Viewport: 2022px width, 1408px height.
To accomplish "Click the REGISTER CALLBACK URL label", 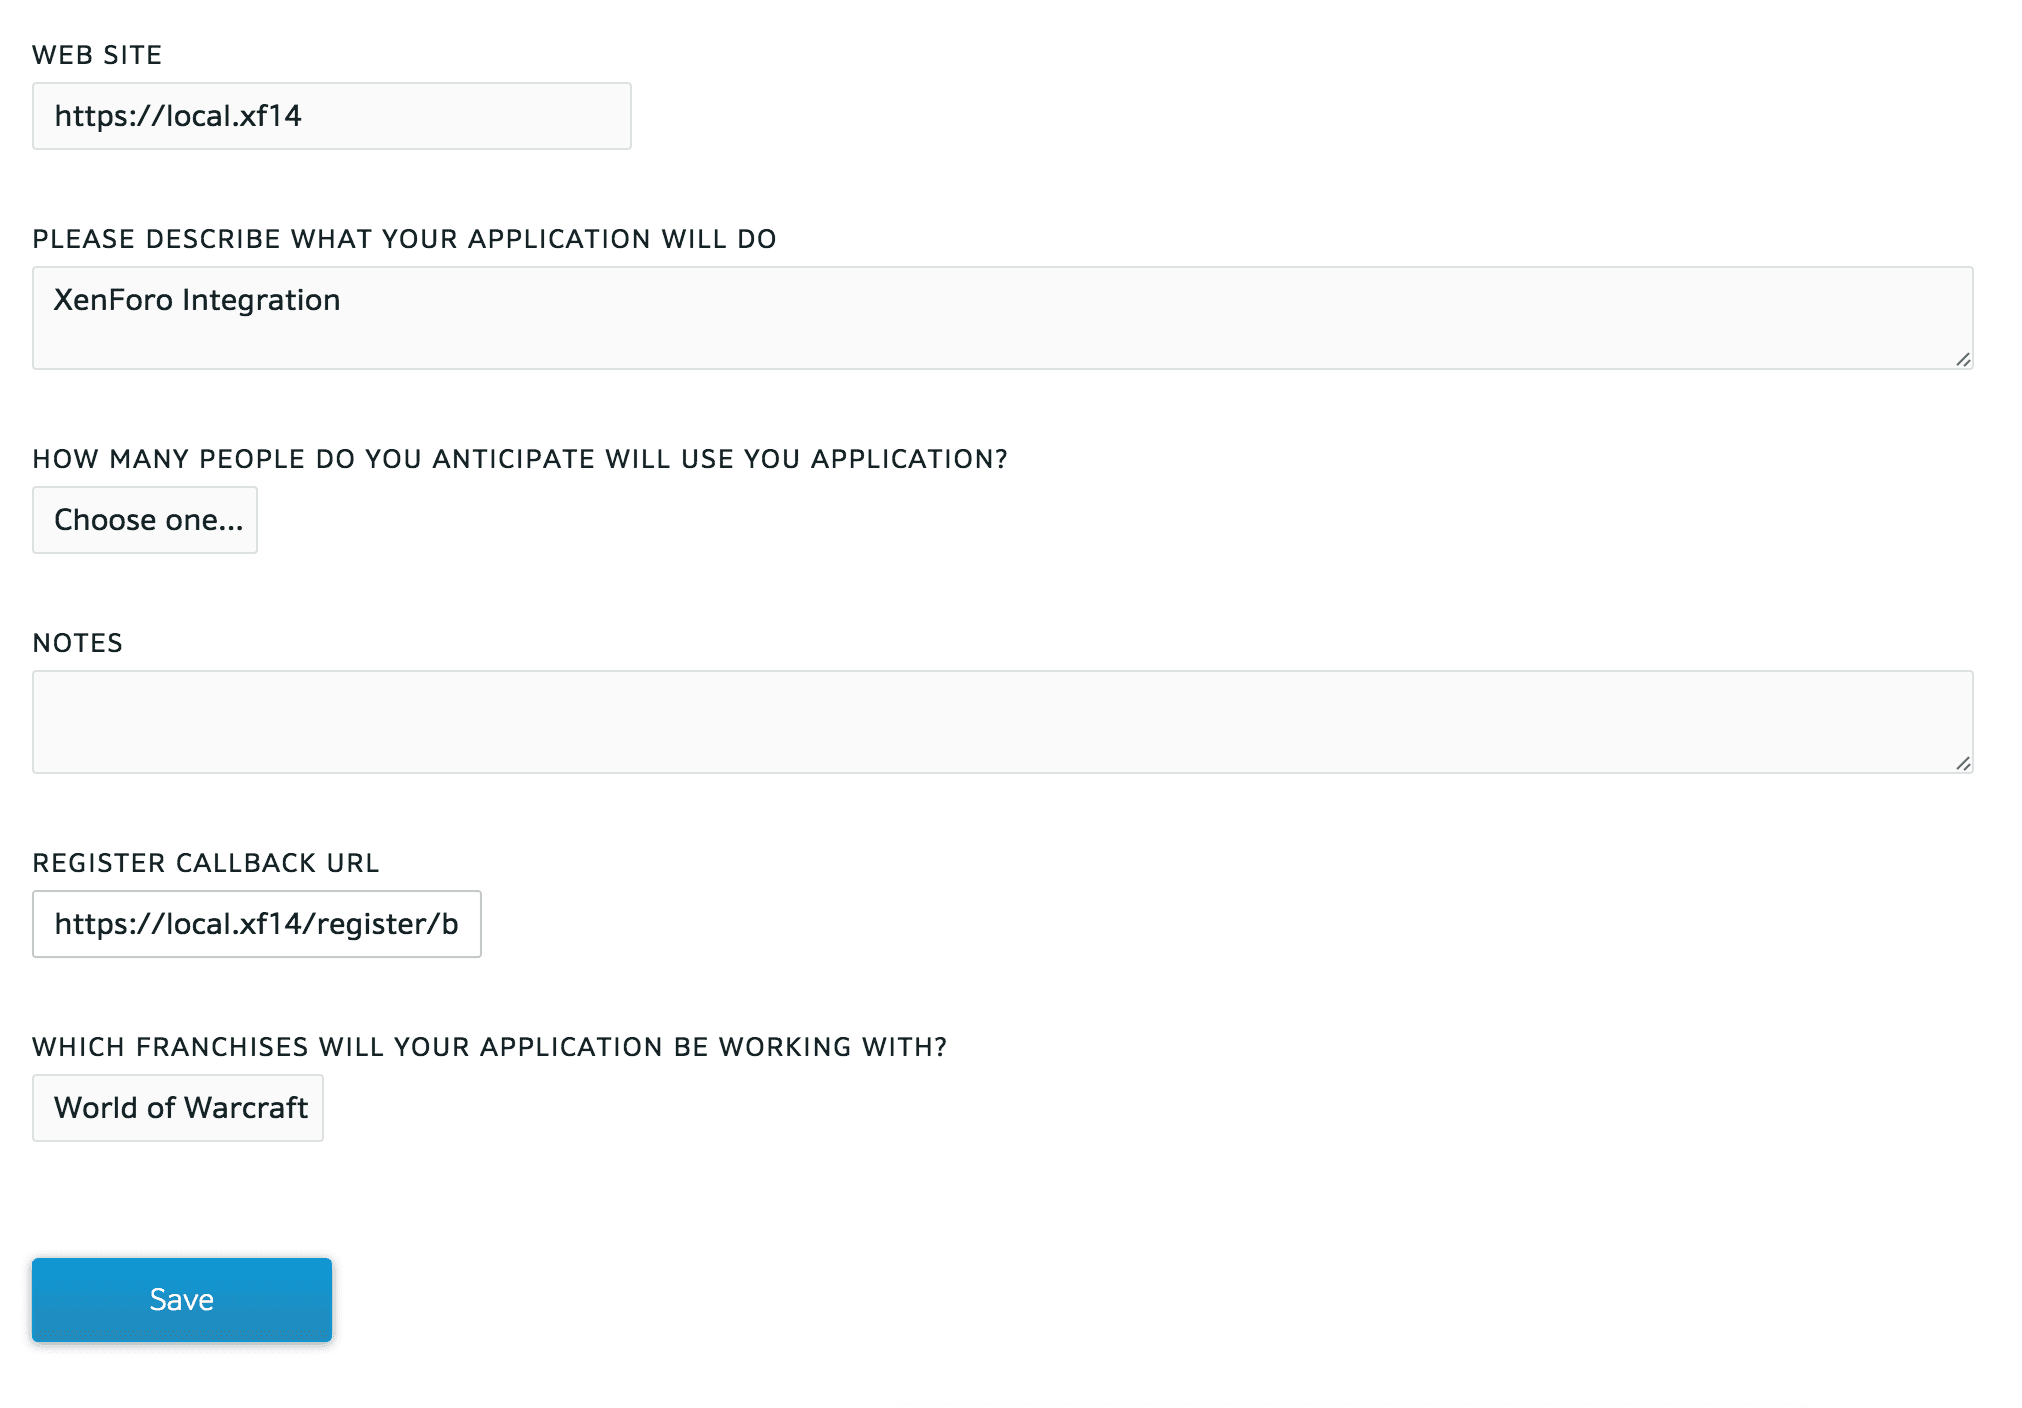I will (x=206, y=863).
